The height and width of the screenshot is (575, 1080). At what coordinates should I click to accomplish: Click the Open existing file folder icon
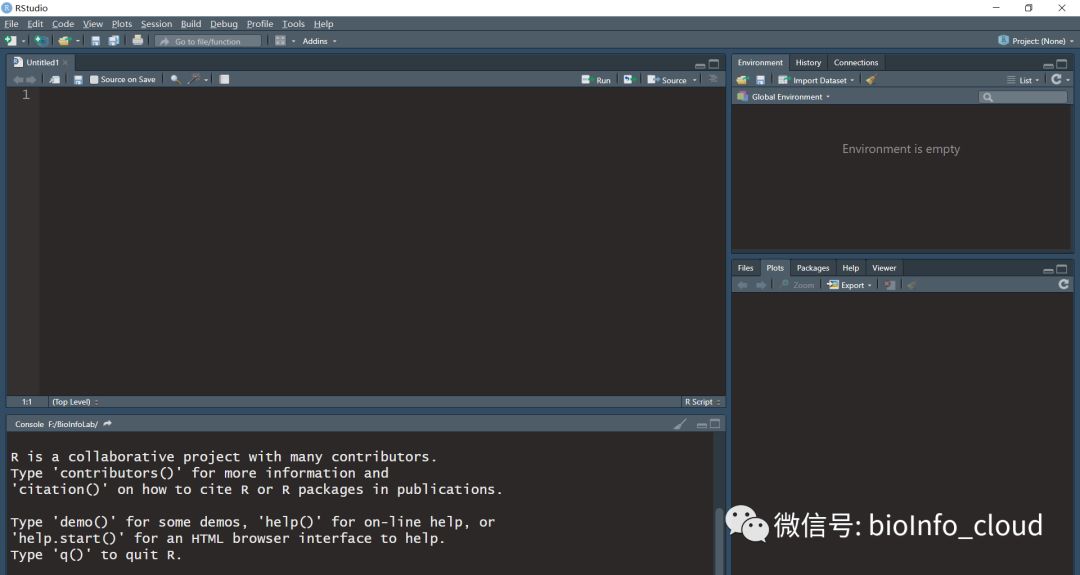(x=64, y=41)
